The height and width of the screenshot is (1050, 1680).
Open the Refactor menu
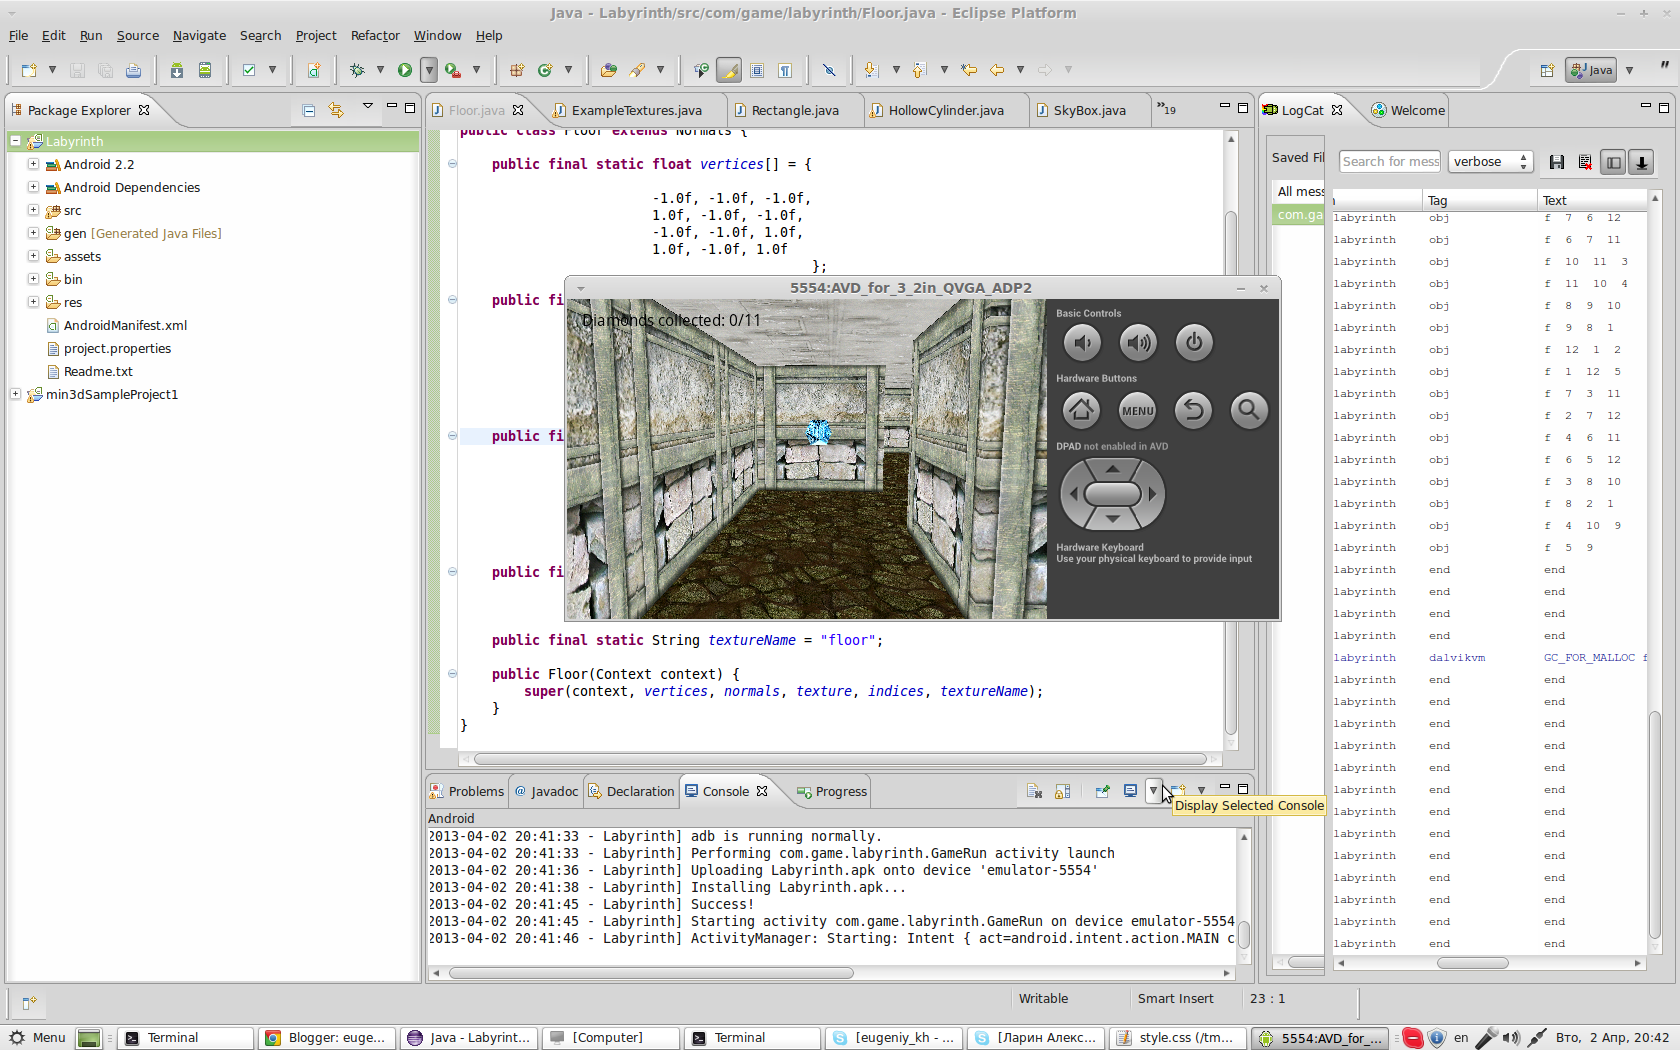[374, 35]
